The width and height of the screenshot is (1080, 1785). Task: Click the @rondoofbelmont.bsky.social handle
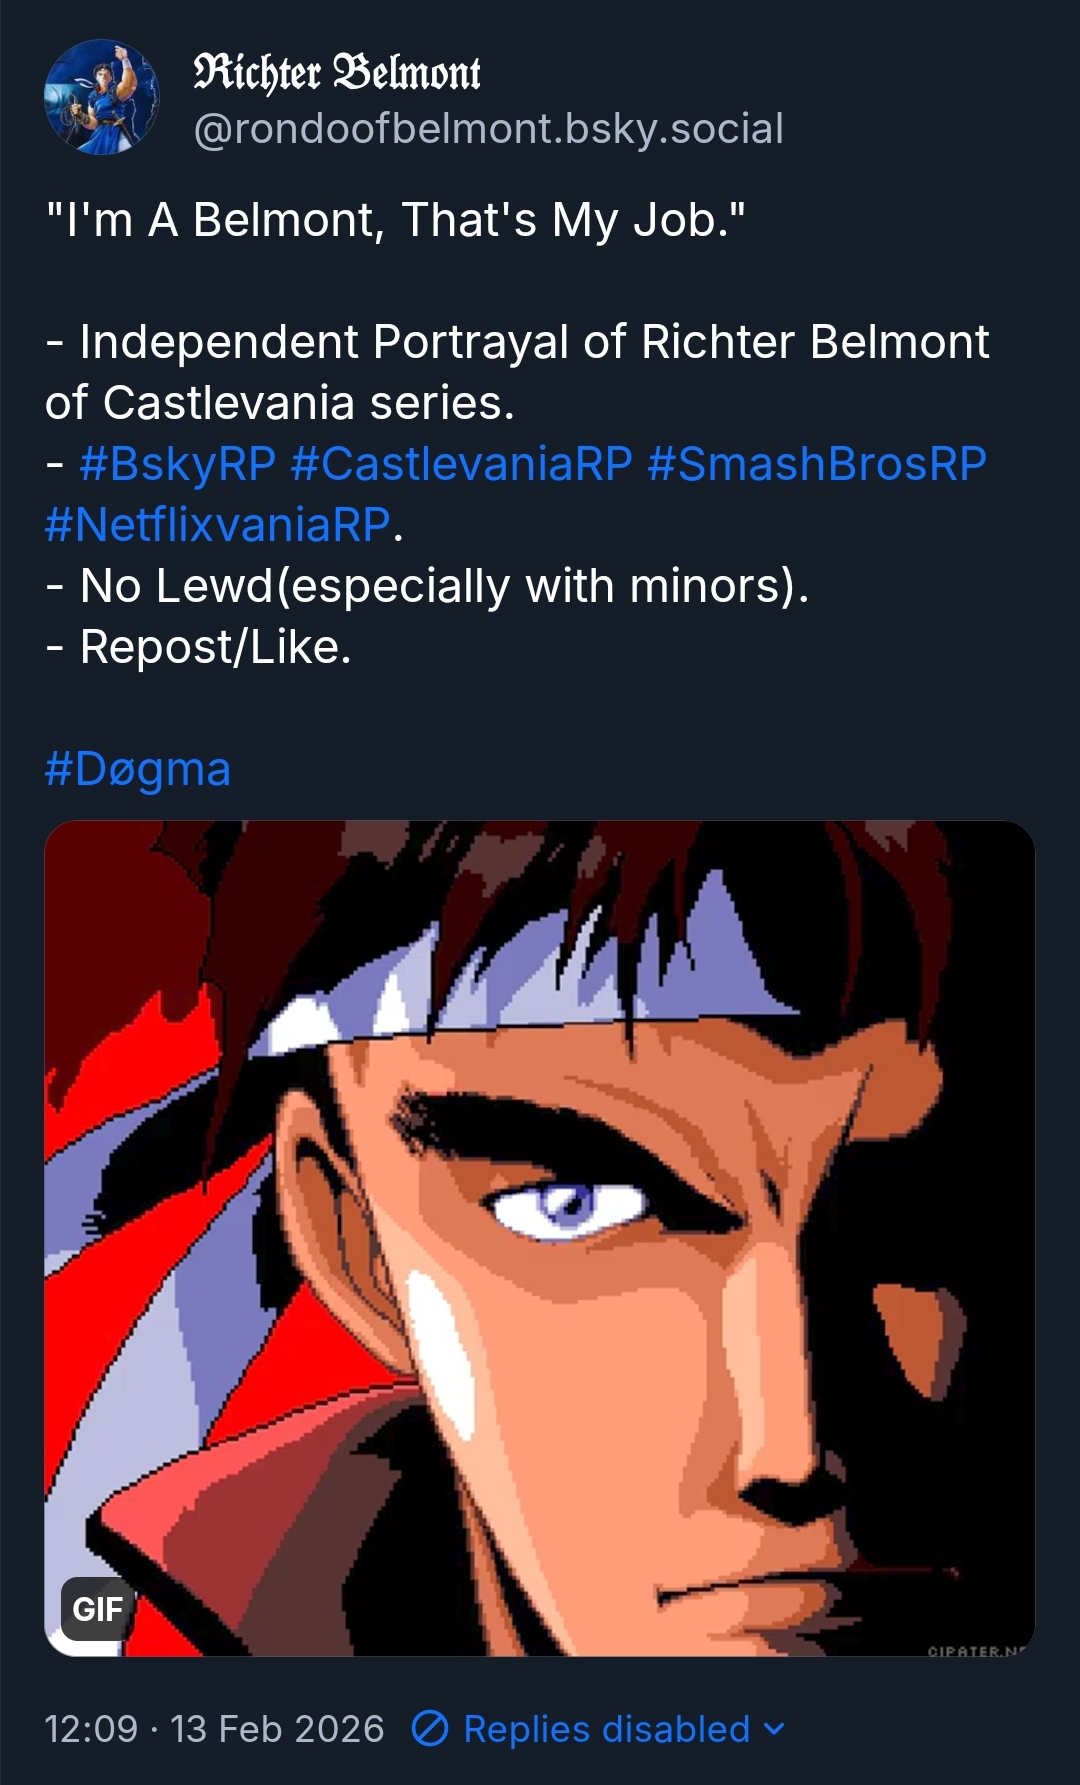pyautogui.click(x=488, y=129)
